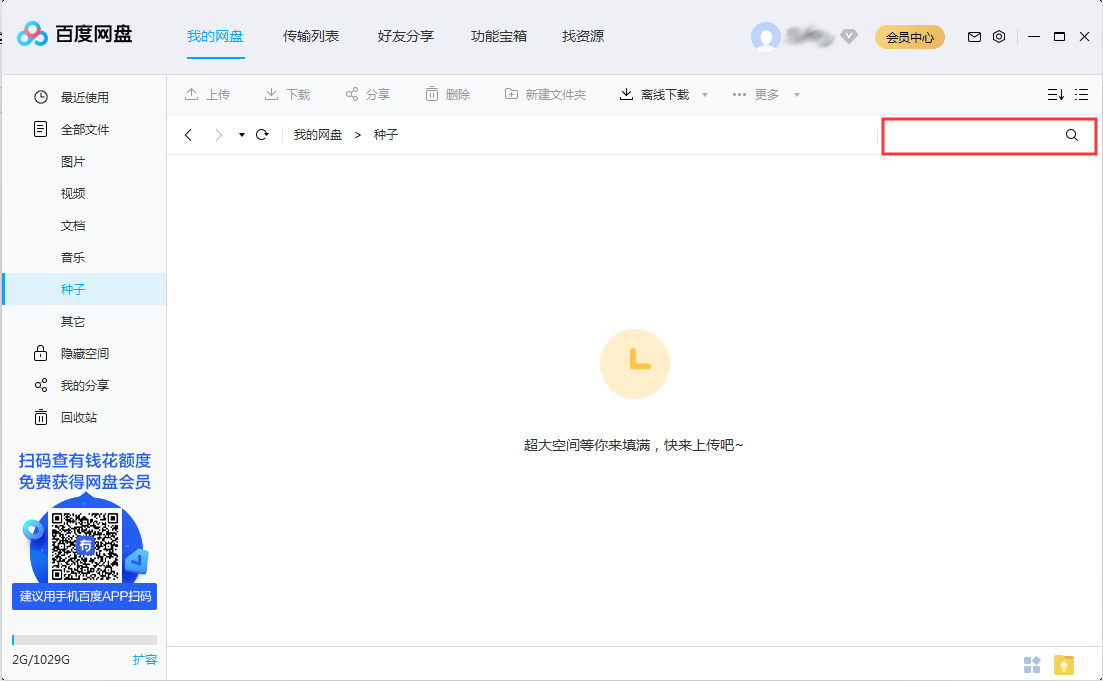
Task: Open the messages envelope icon
Action: (974, 36)
